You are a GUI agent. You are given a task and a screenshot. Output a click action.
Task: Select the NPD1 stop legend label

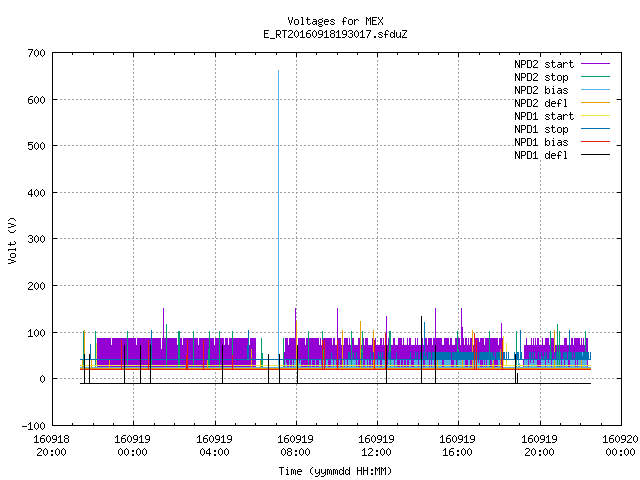[x=541, y=129]
